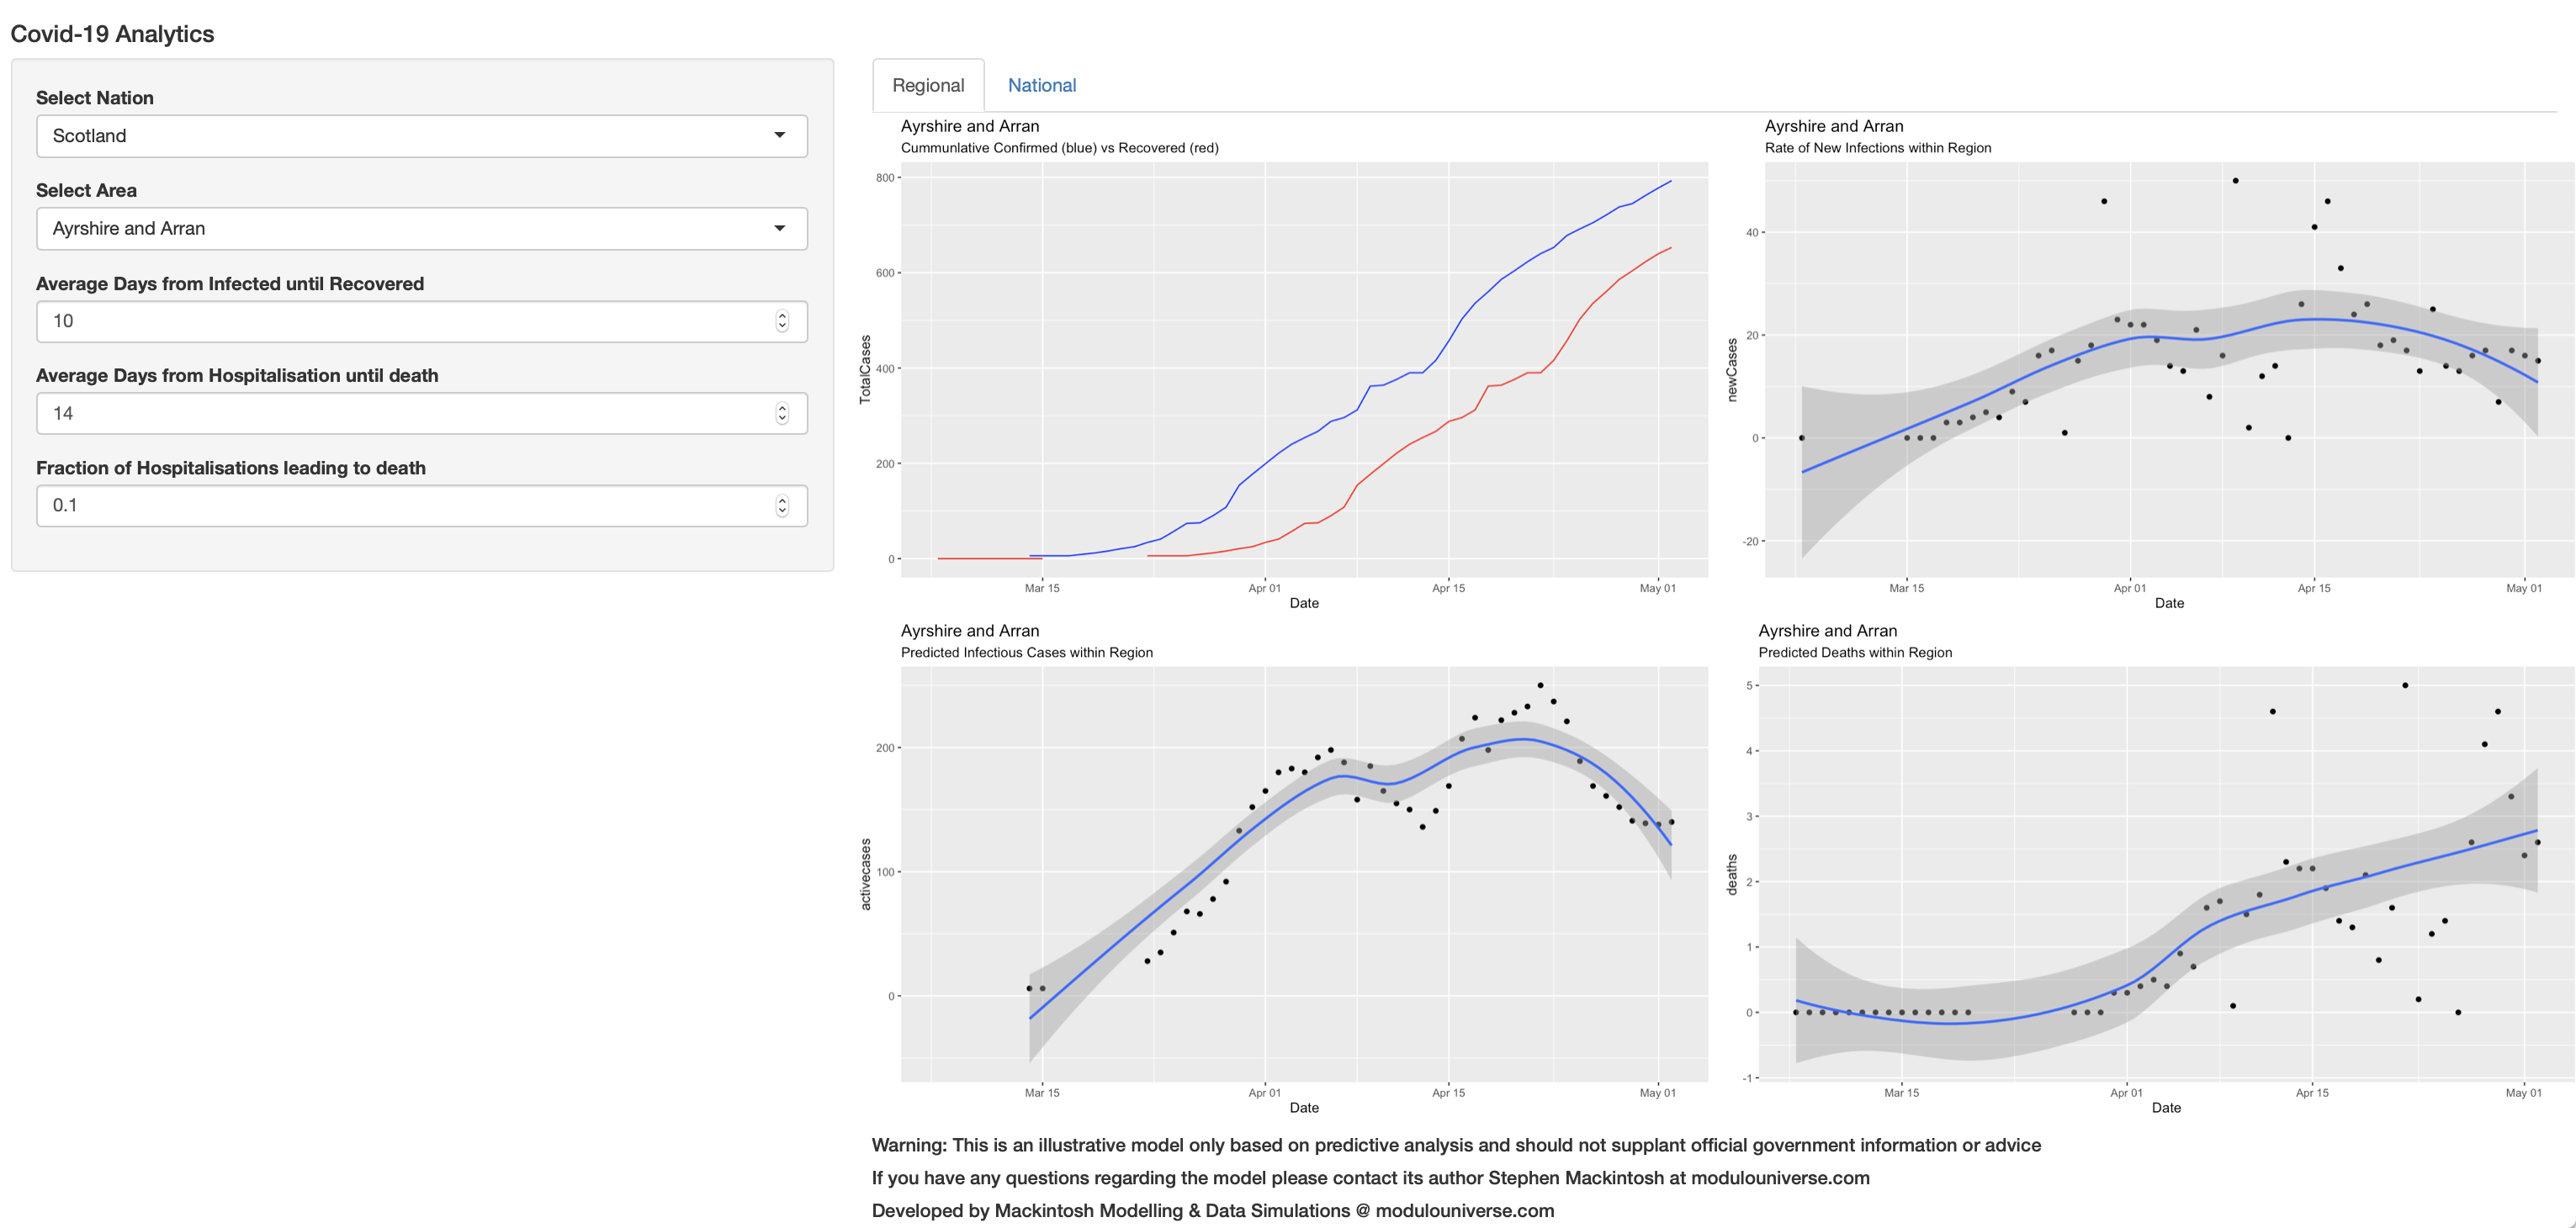This screenshot has height=1228, width=2576.
Task: Click stepper arrows on days until Recovered
Action: (782, 321)
